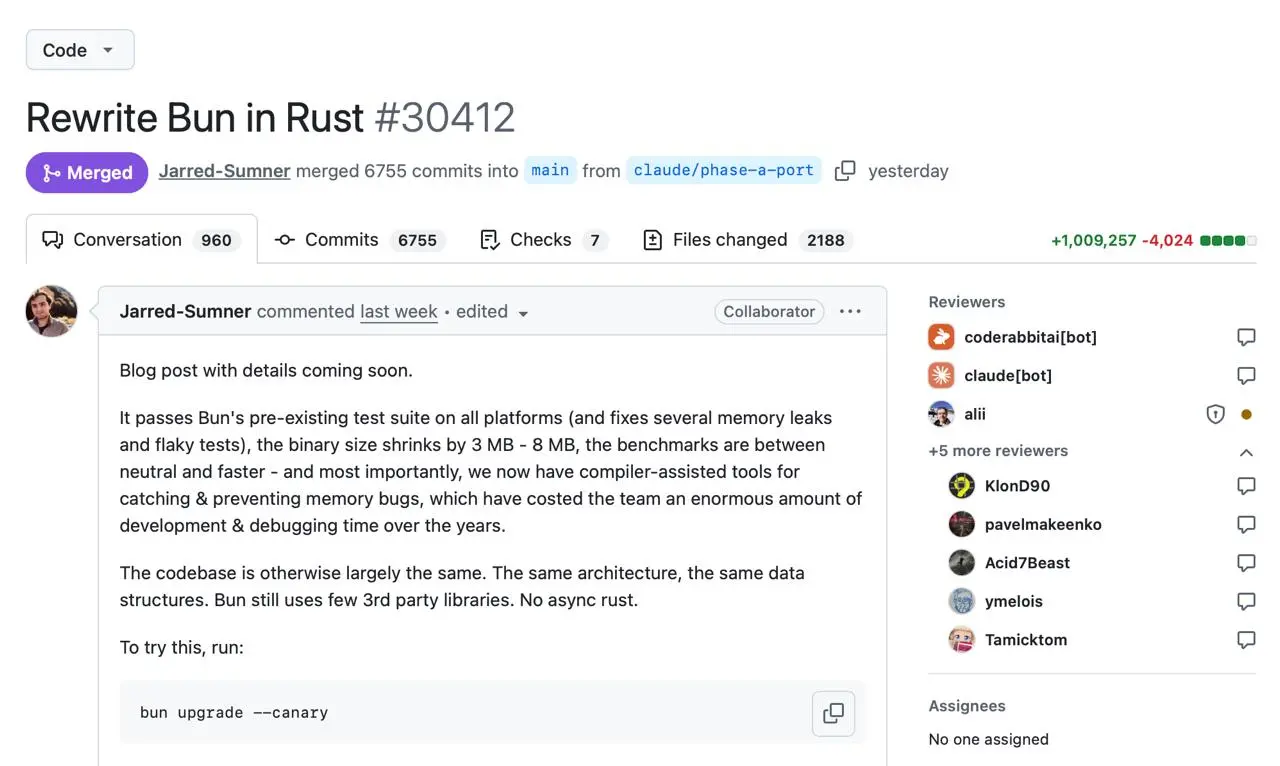View ymelois review comment icon
The width and height of the screenshot is (1280, 766).
pos(1246,601)
